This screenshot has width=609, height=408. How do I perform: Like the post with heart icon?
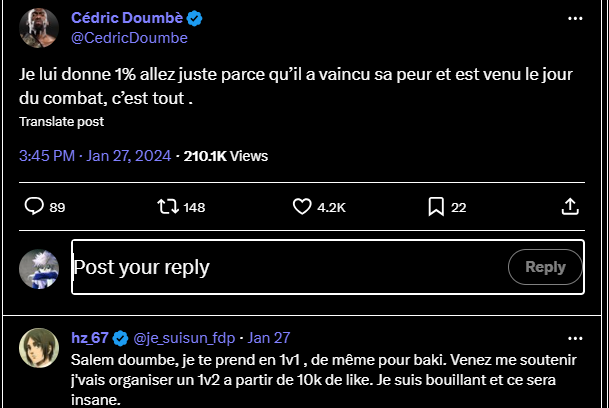pos(303,207)
